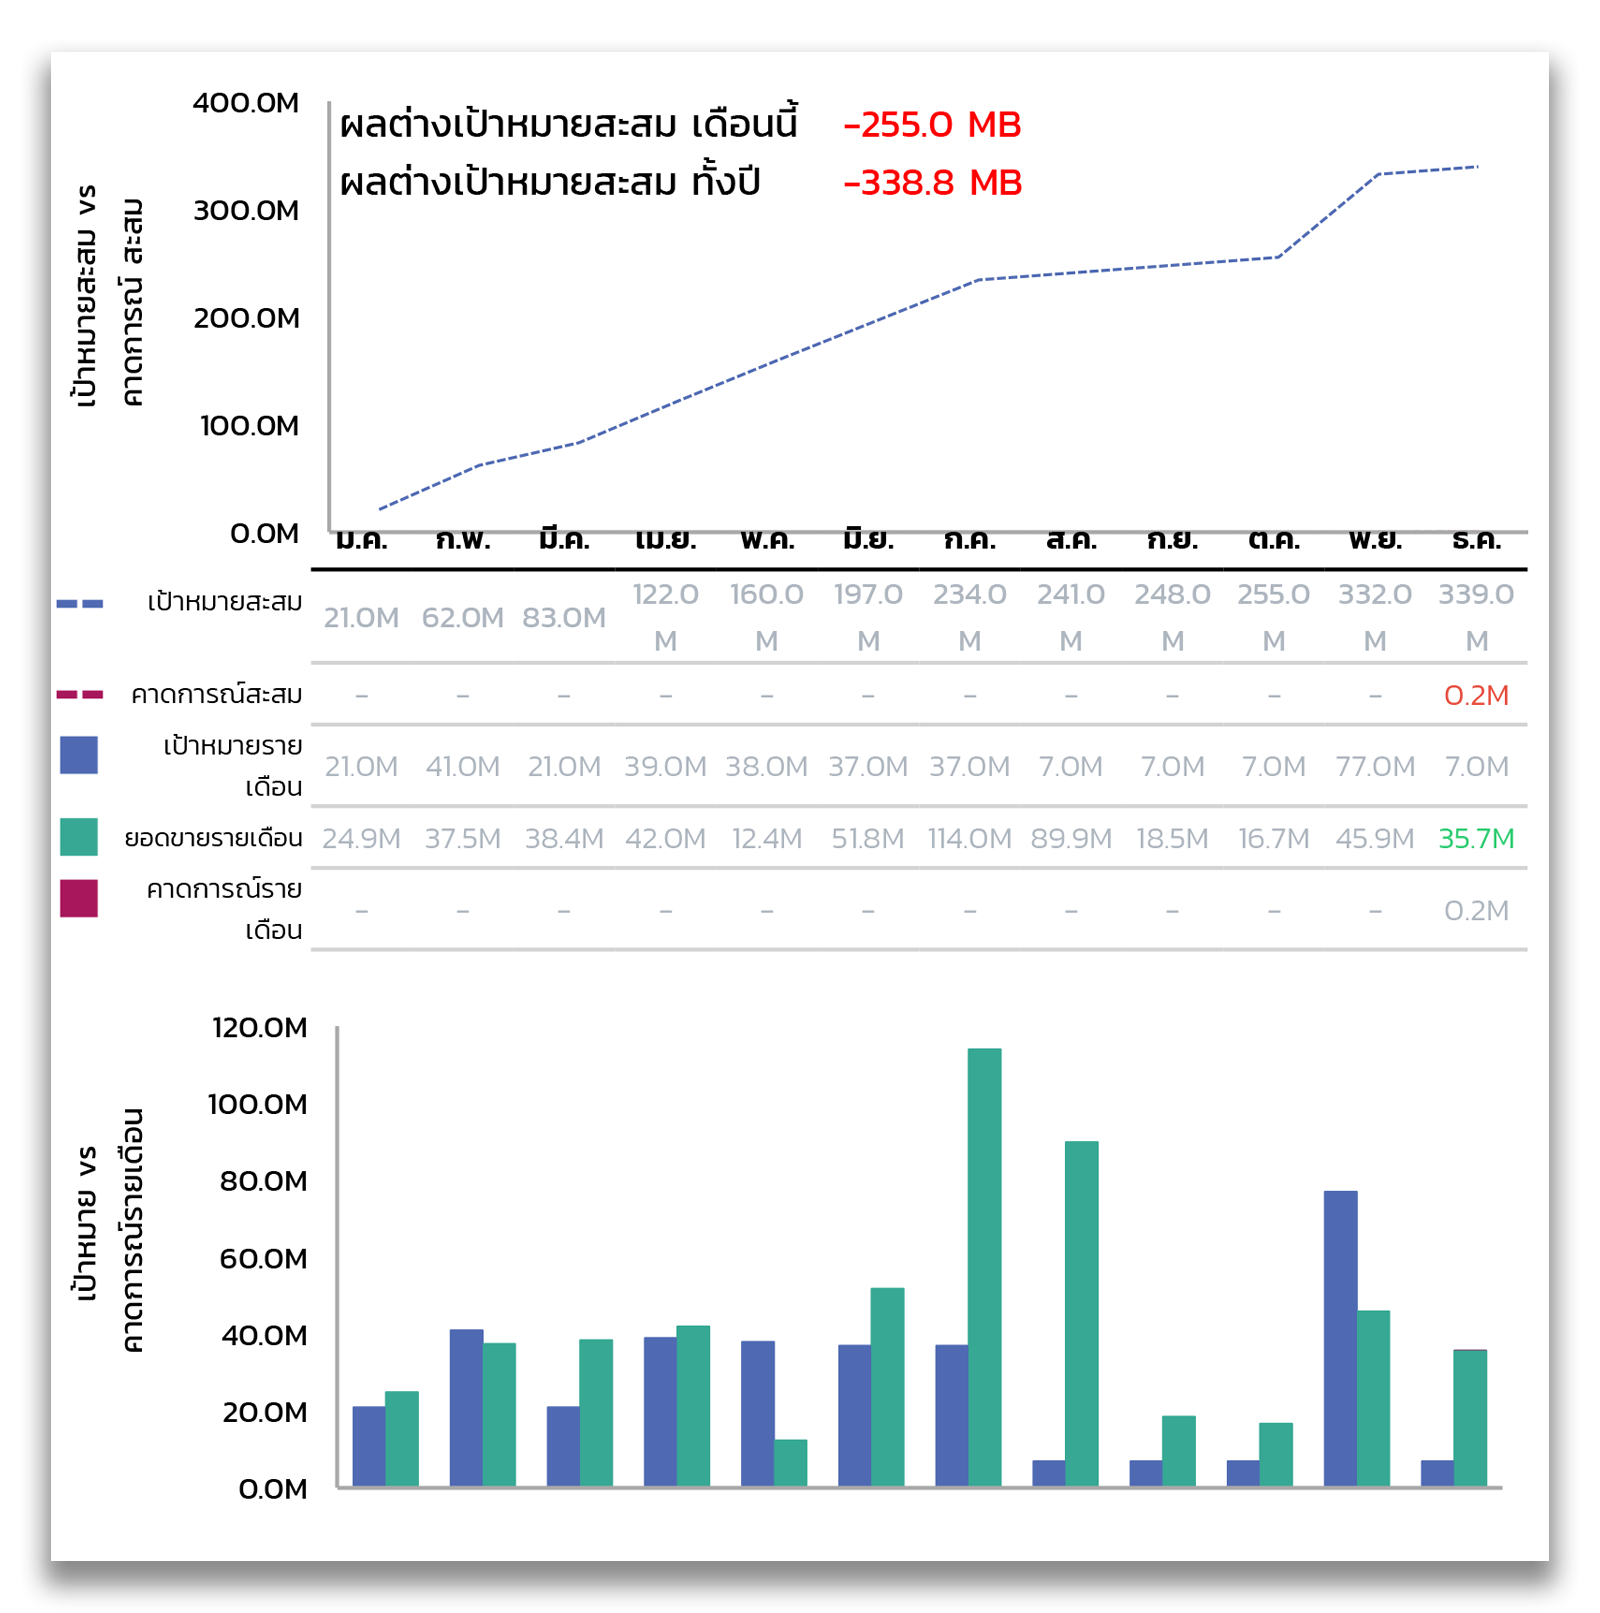Select the ธ.ค. month label on the axis
The image size is (1600, 1613).
(1476, 541)
